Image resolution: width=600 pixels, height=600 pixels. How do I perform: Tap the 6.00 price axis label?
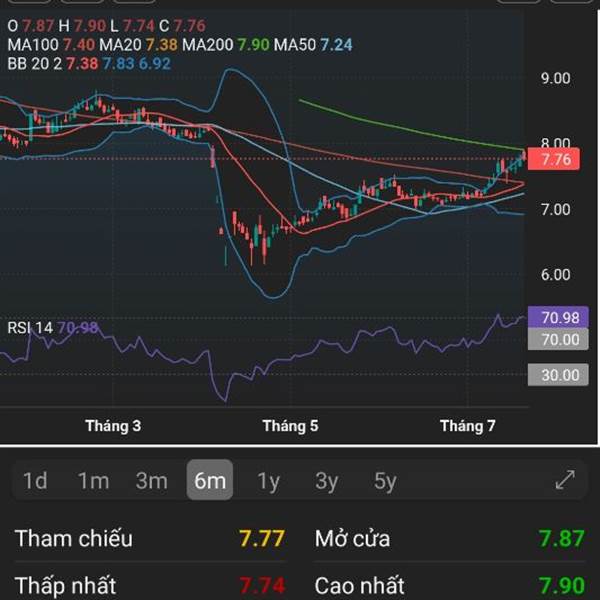(555, 275)
